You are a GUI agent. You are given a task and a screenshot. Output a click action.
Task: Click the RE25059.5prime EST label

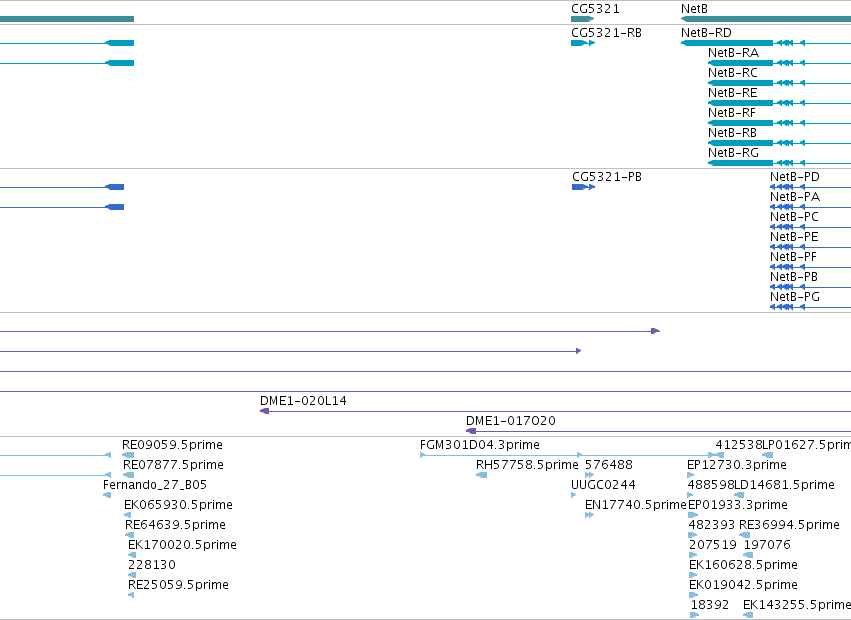[x=178, y=585]
